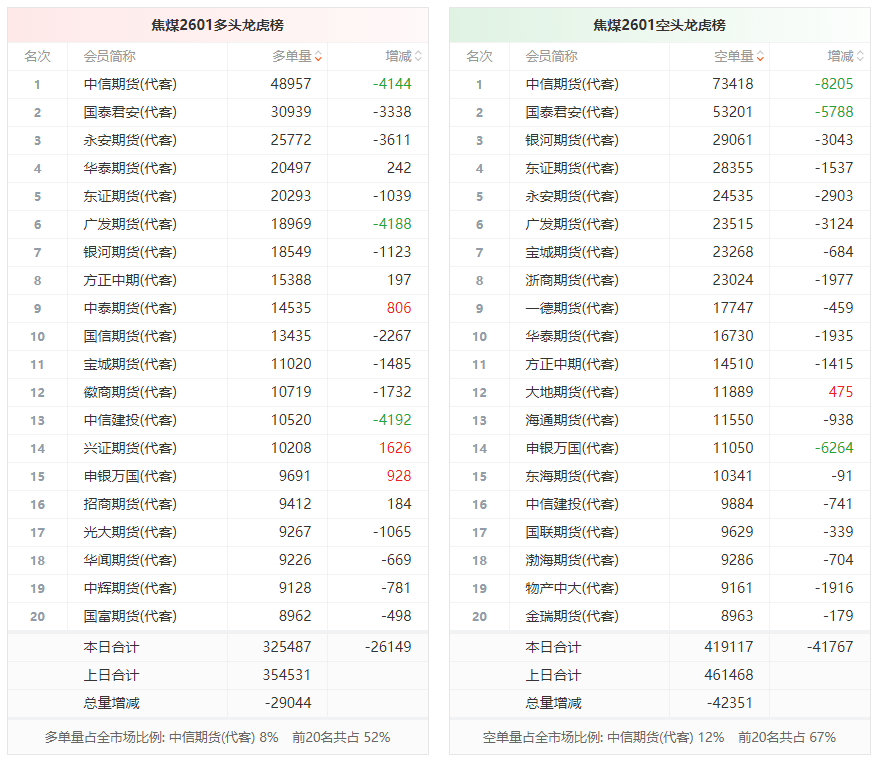878x763 pixels.
Task: Click 总量增减 value -42351 in short table
Action: point(730,703)
